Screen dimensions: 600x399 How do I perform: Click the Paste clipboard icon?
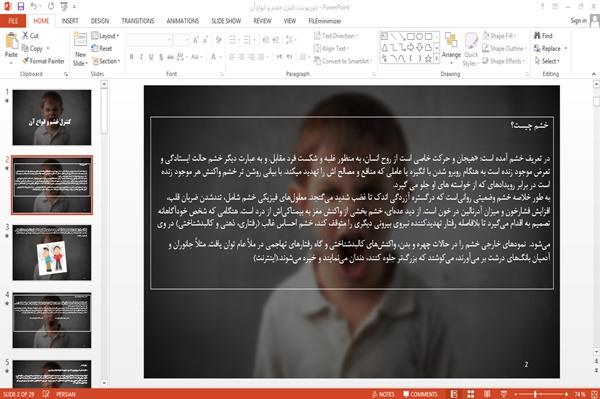click(11, 41)
